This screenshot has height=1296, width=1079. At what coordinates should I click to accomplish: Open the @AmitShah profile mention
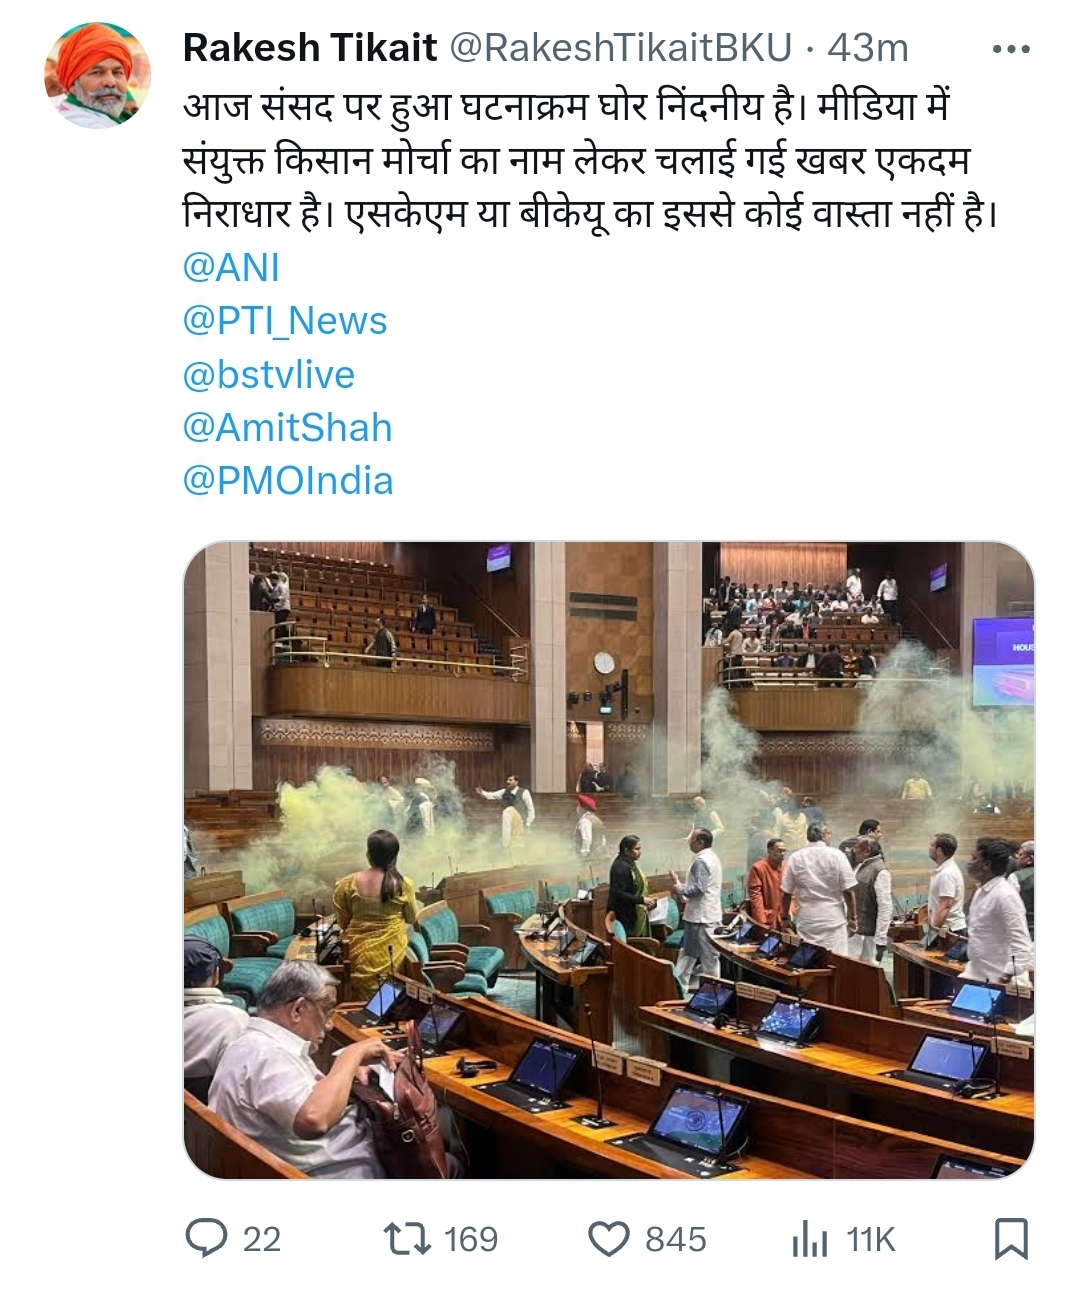coord(288,428)
